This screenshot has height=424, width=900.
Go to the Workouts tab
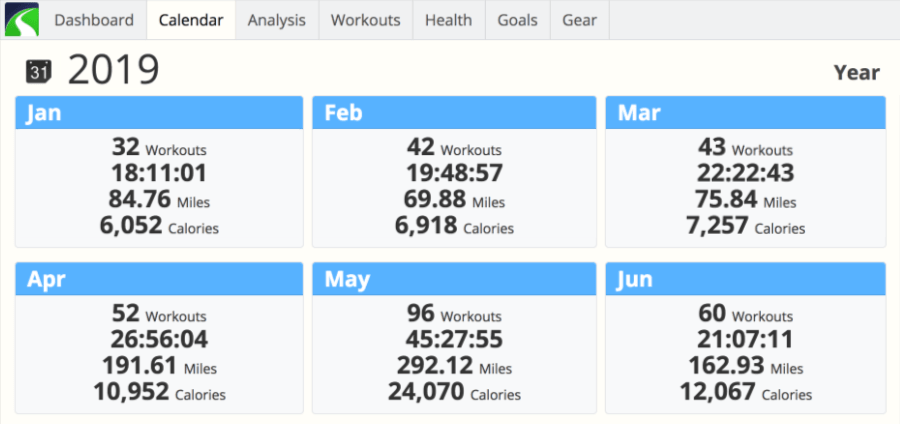click(366, 20)
